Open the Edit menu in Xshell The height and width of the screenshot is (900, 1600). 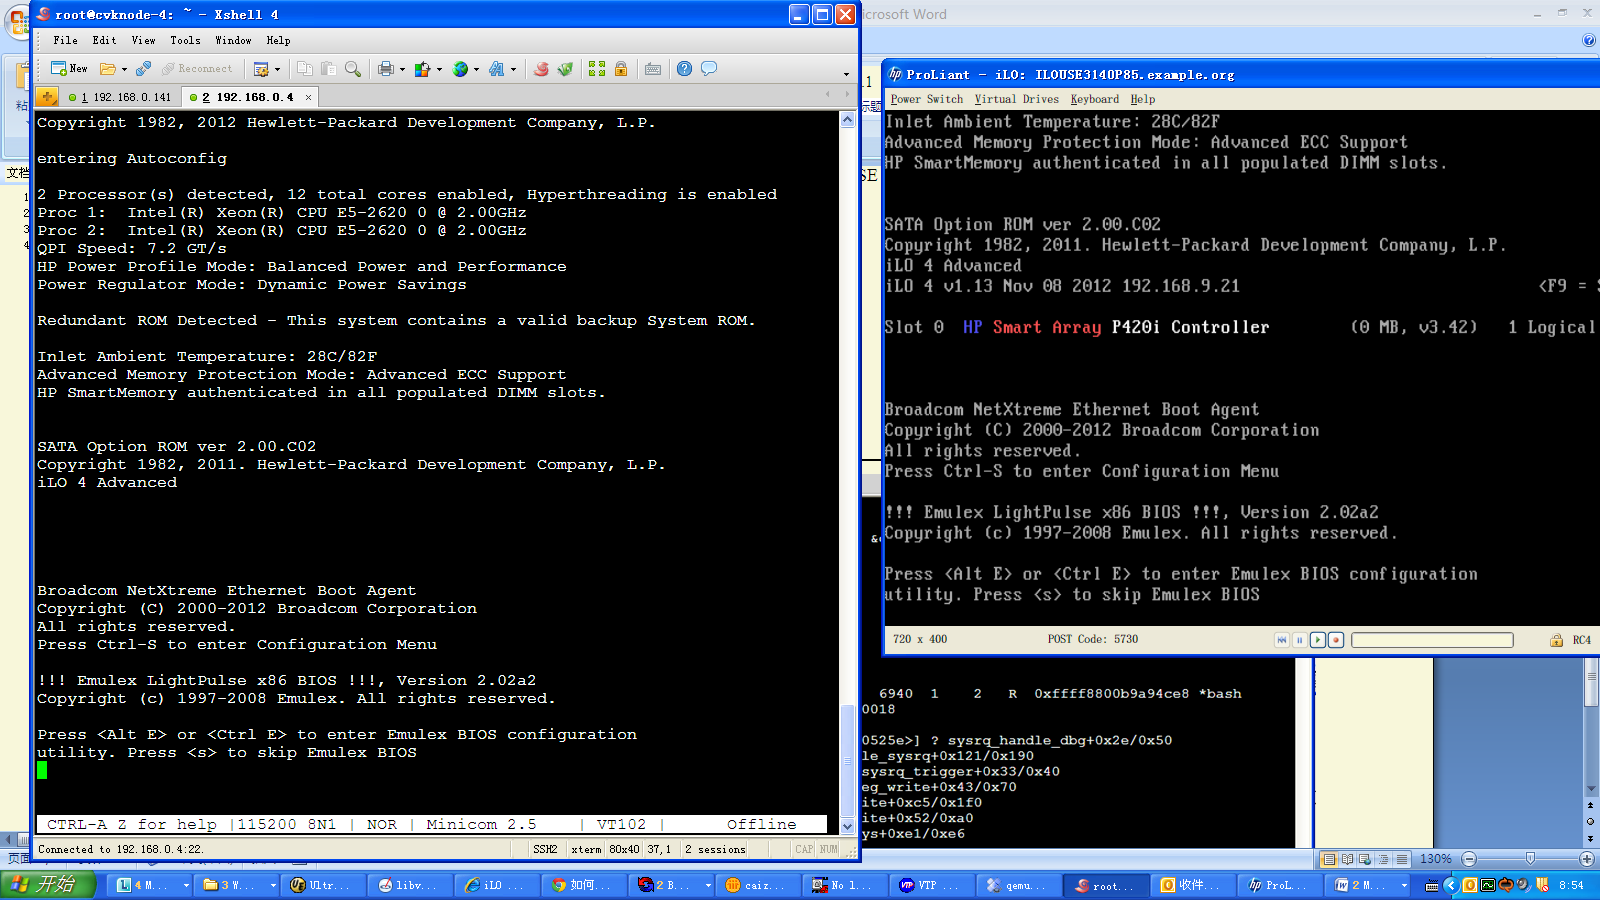[104, 41]
